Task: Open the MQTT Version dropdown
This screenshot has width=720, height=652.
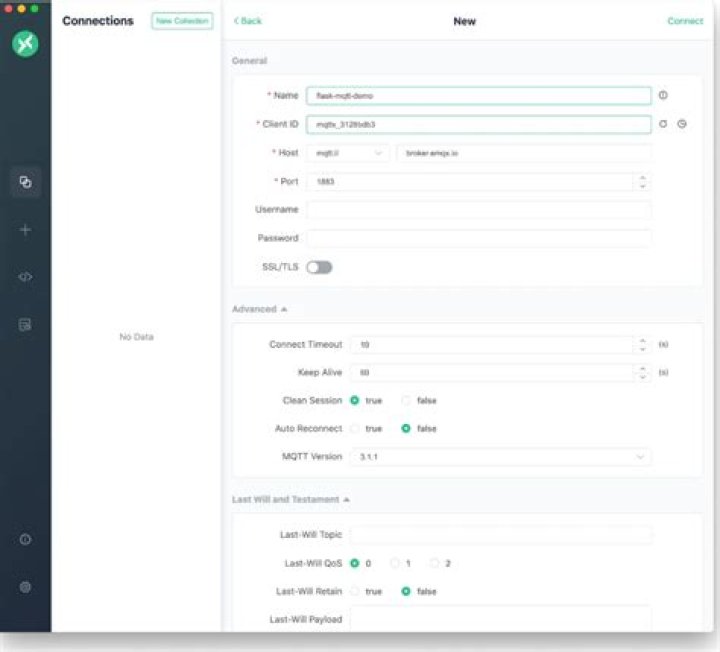Action: [501, 457]
